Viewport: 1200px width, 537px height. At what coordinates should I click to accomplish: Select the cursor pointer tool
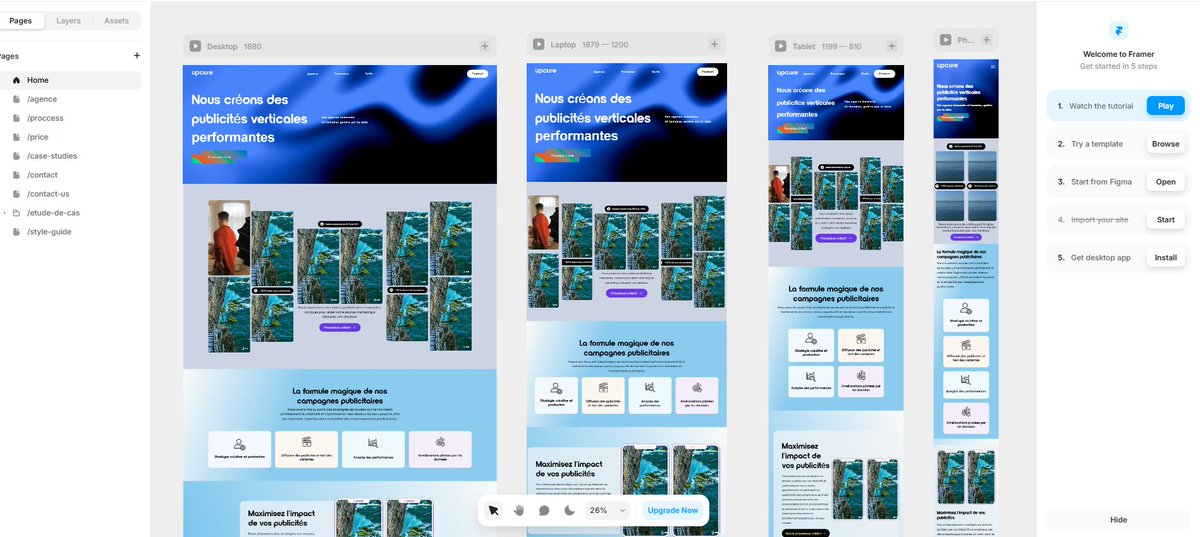point(493,510)
